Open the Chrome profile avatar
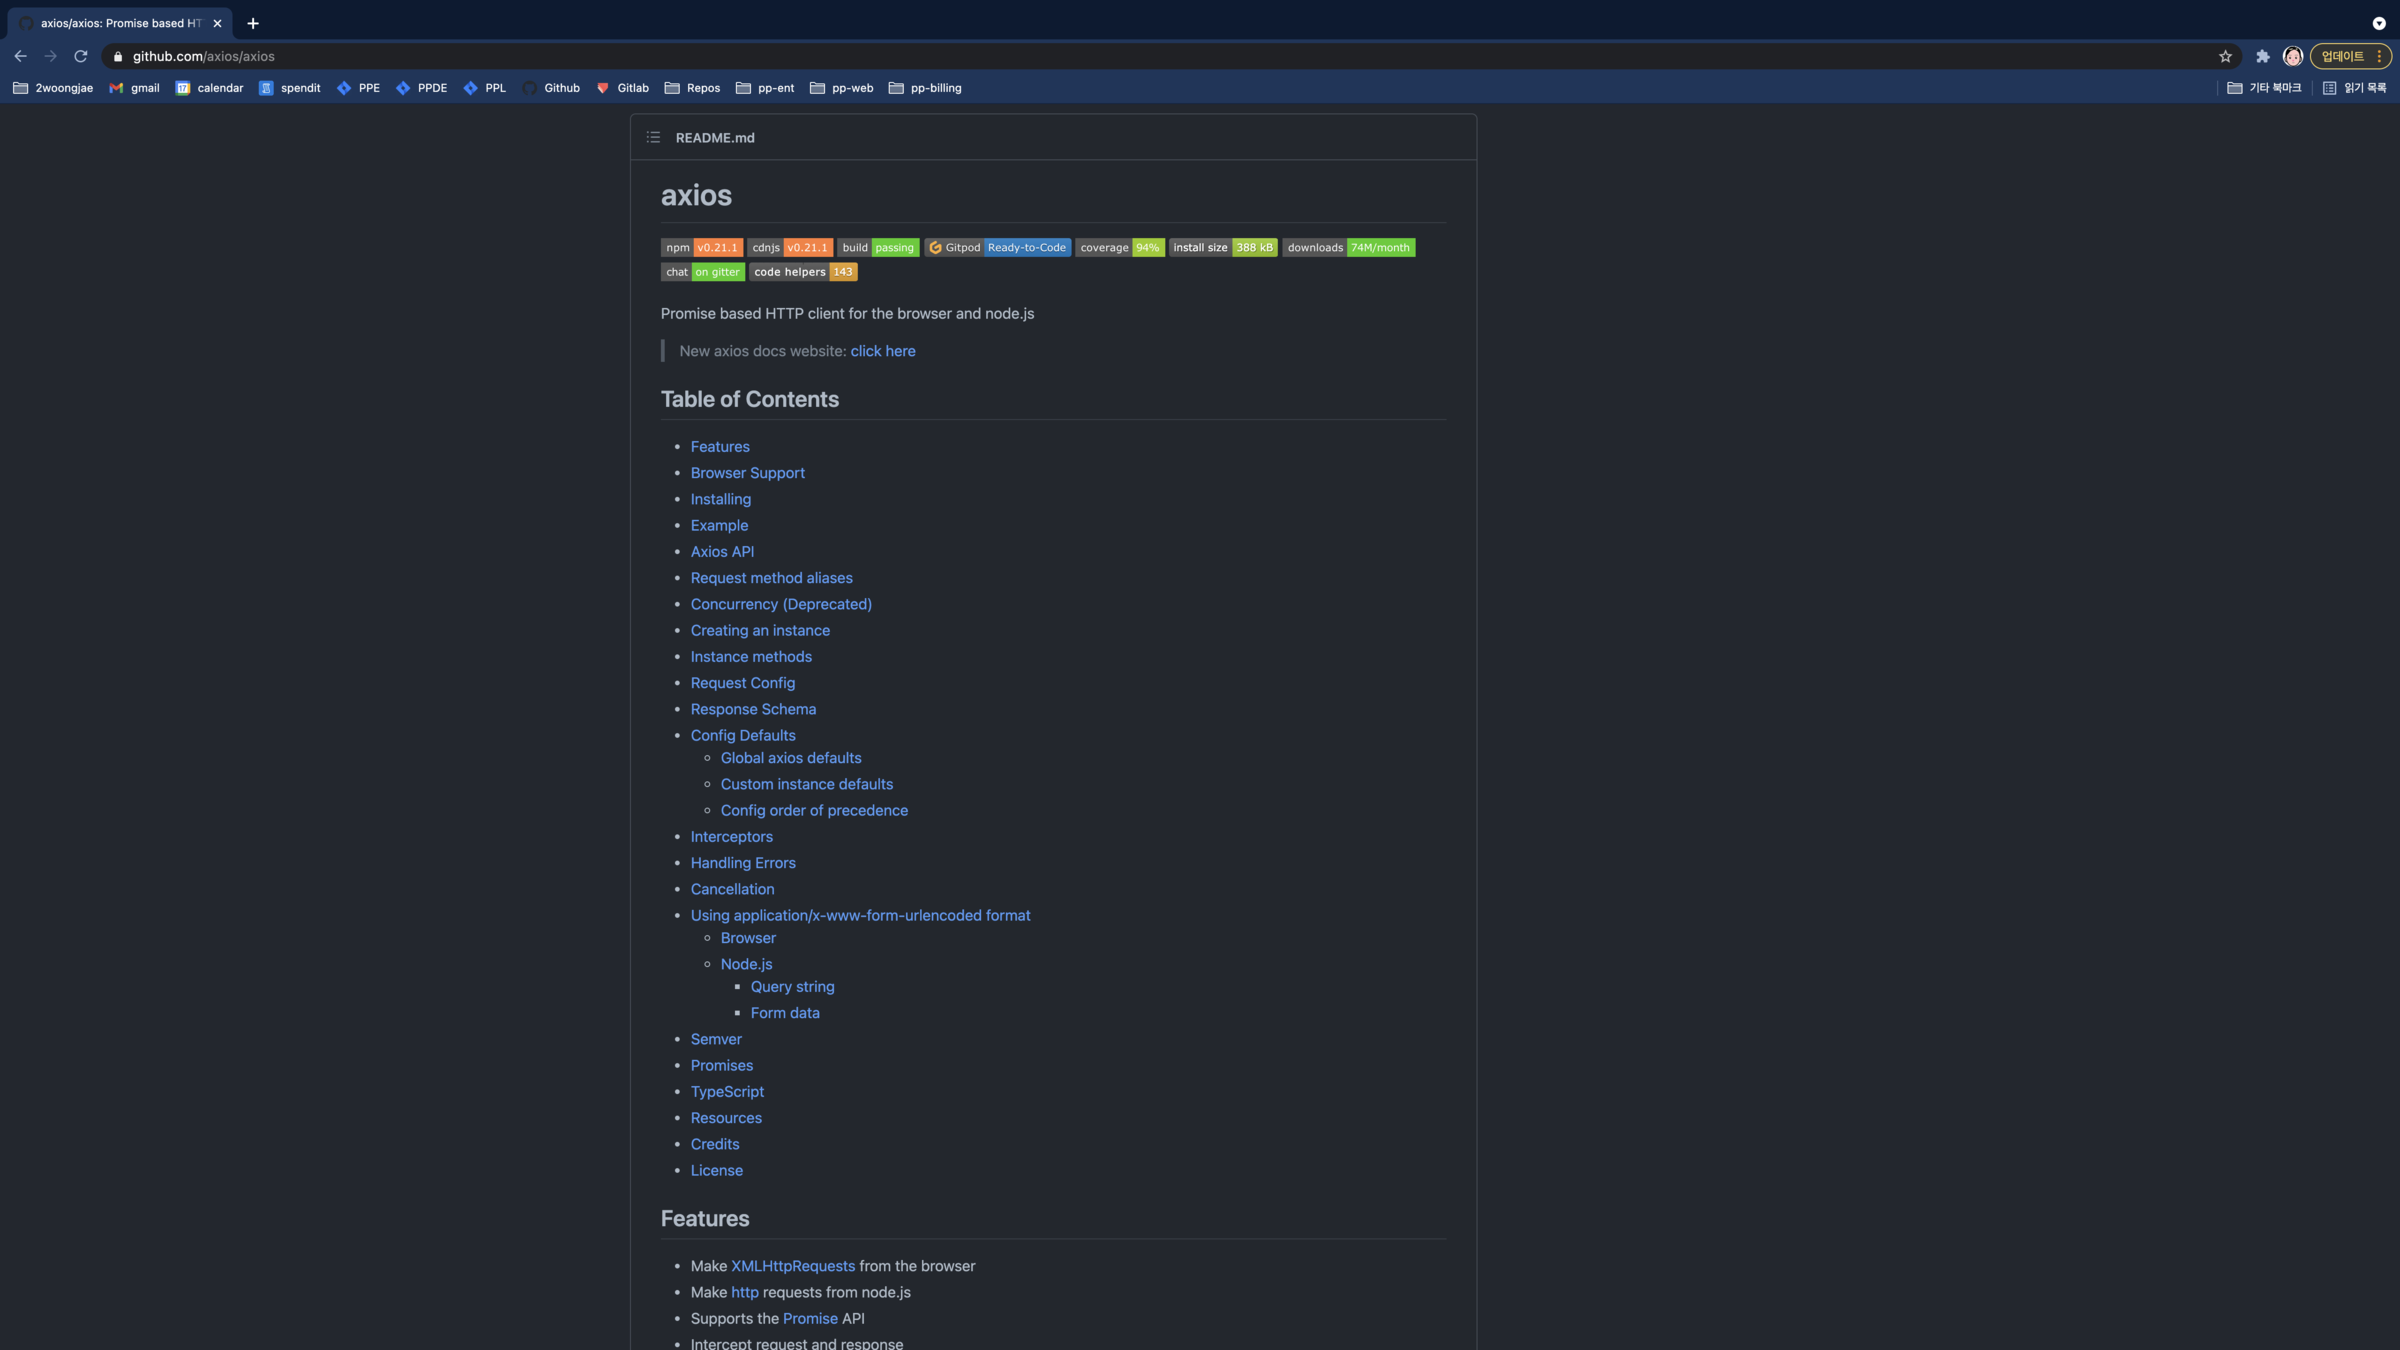2400x1350 pixels. point(2293,57)
